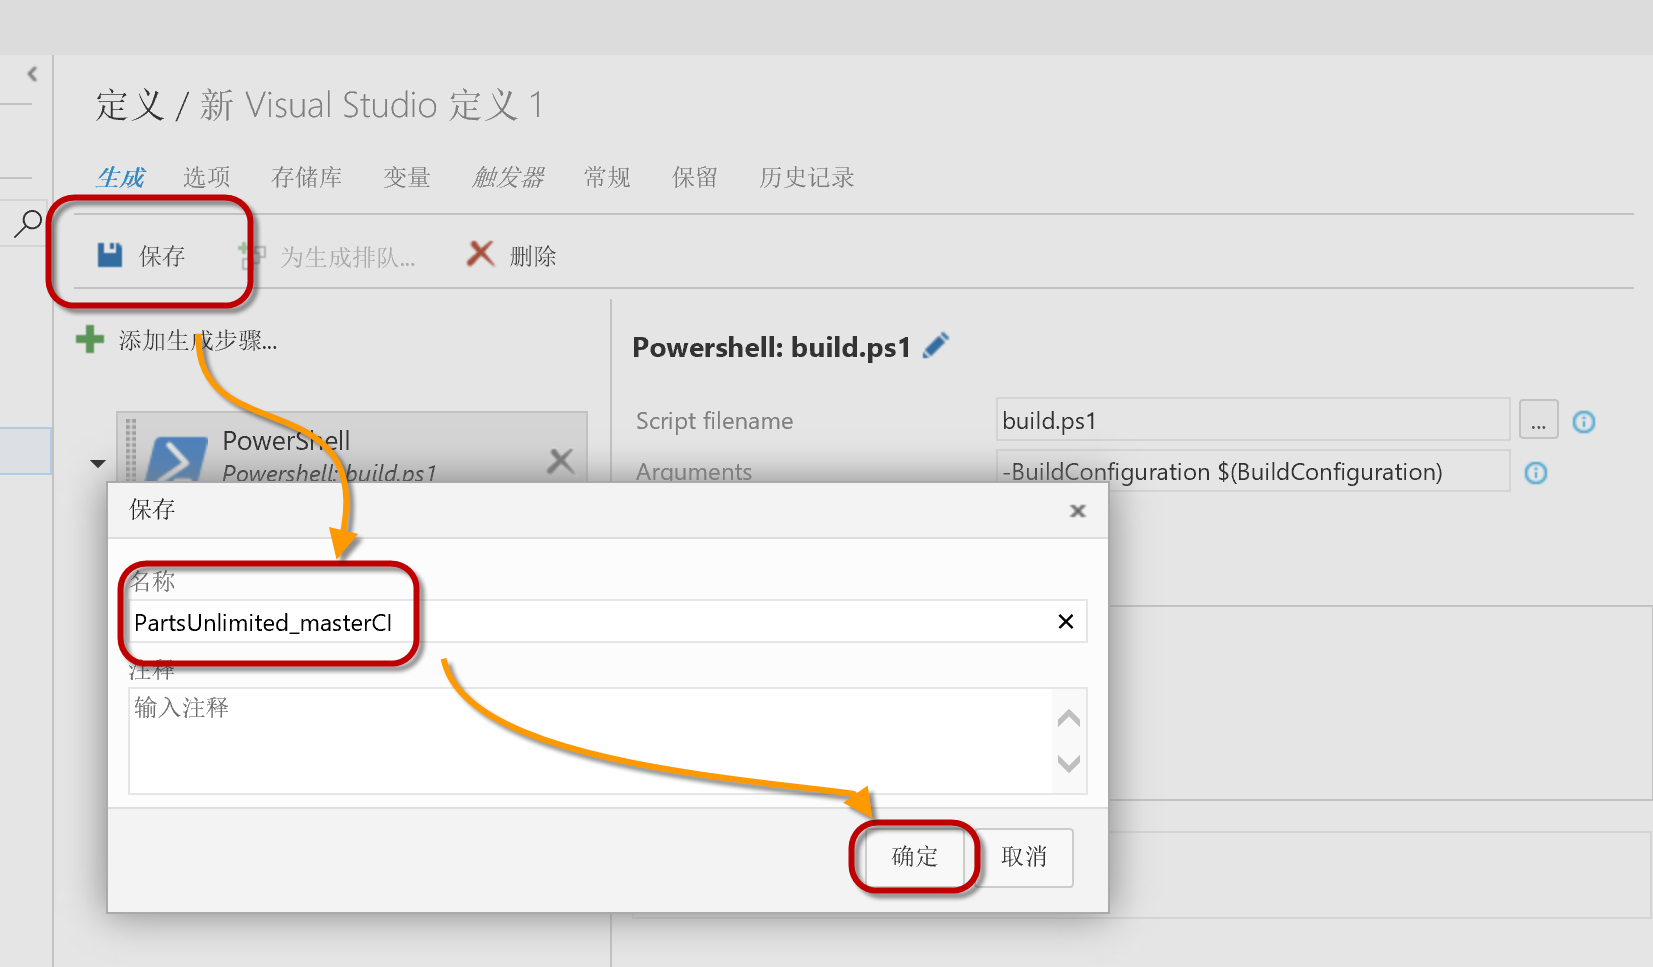Select the 保留 tab
The width and height of the screenshot is (1653, 967).
point(695,178)
